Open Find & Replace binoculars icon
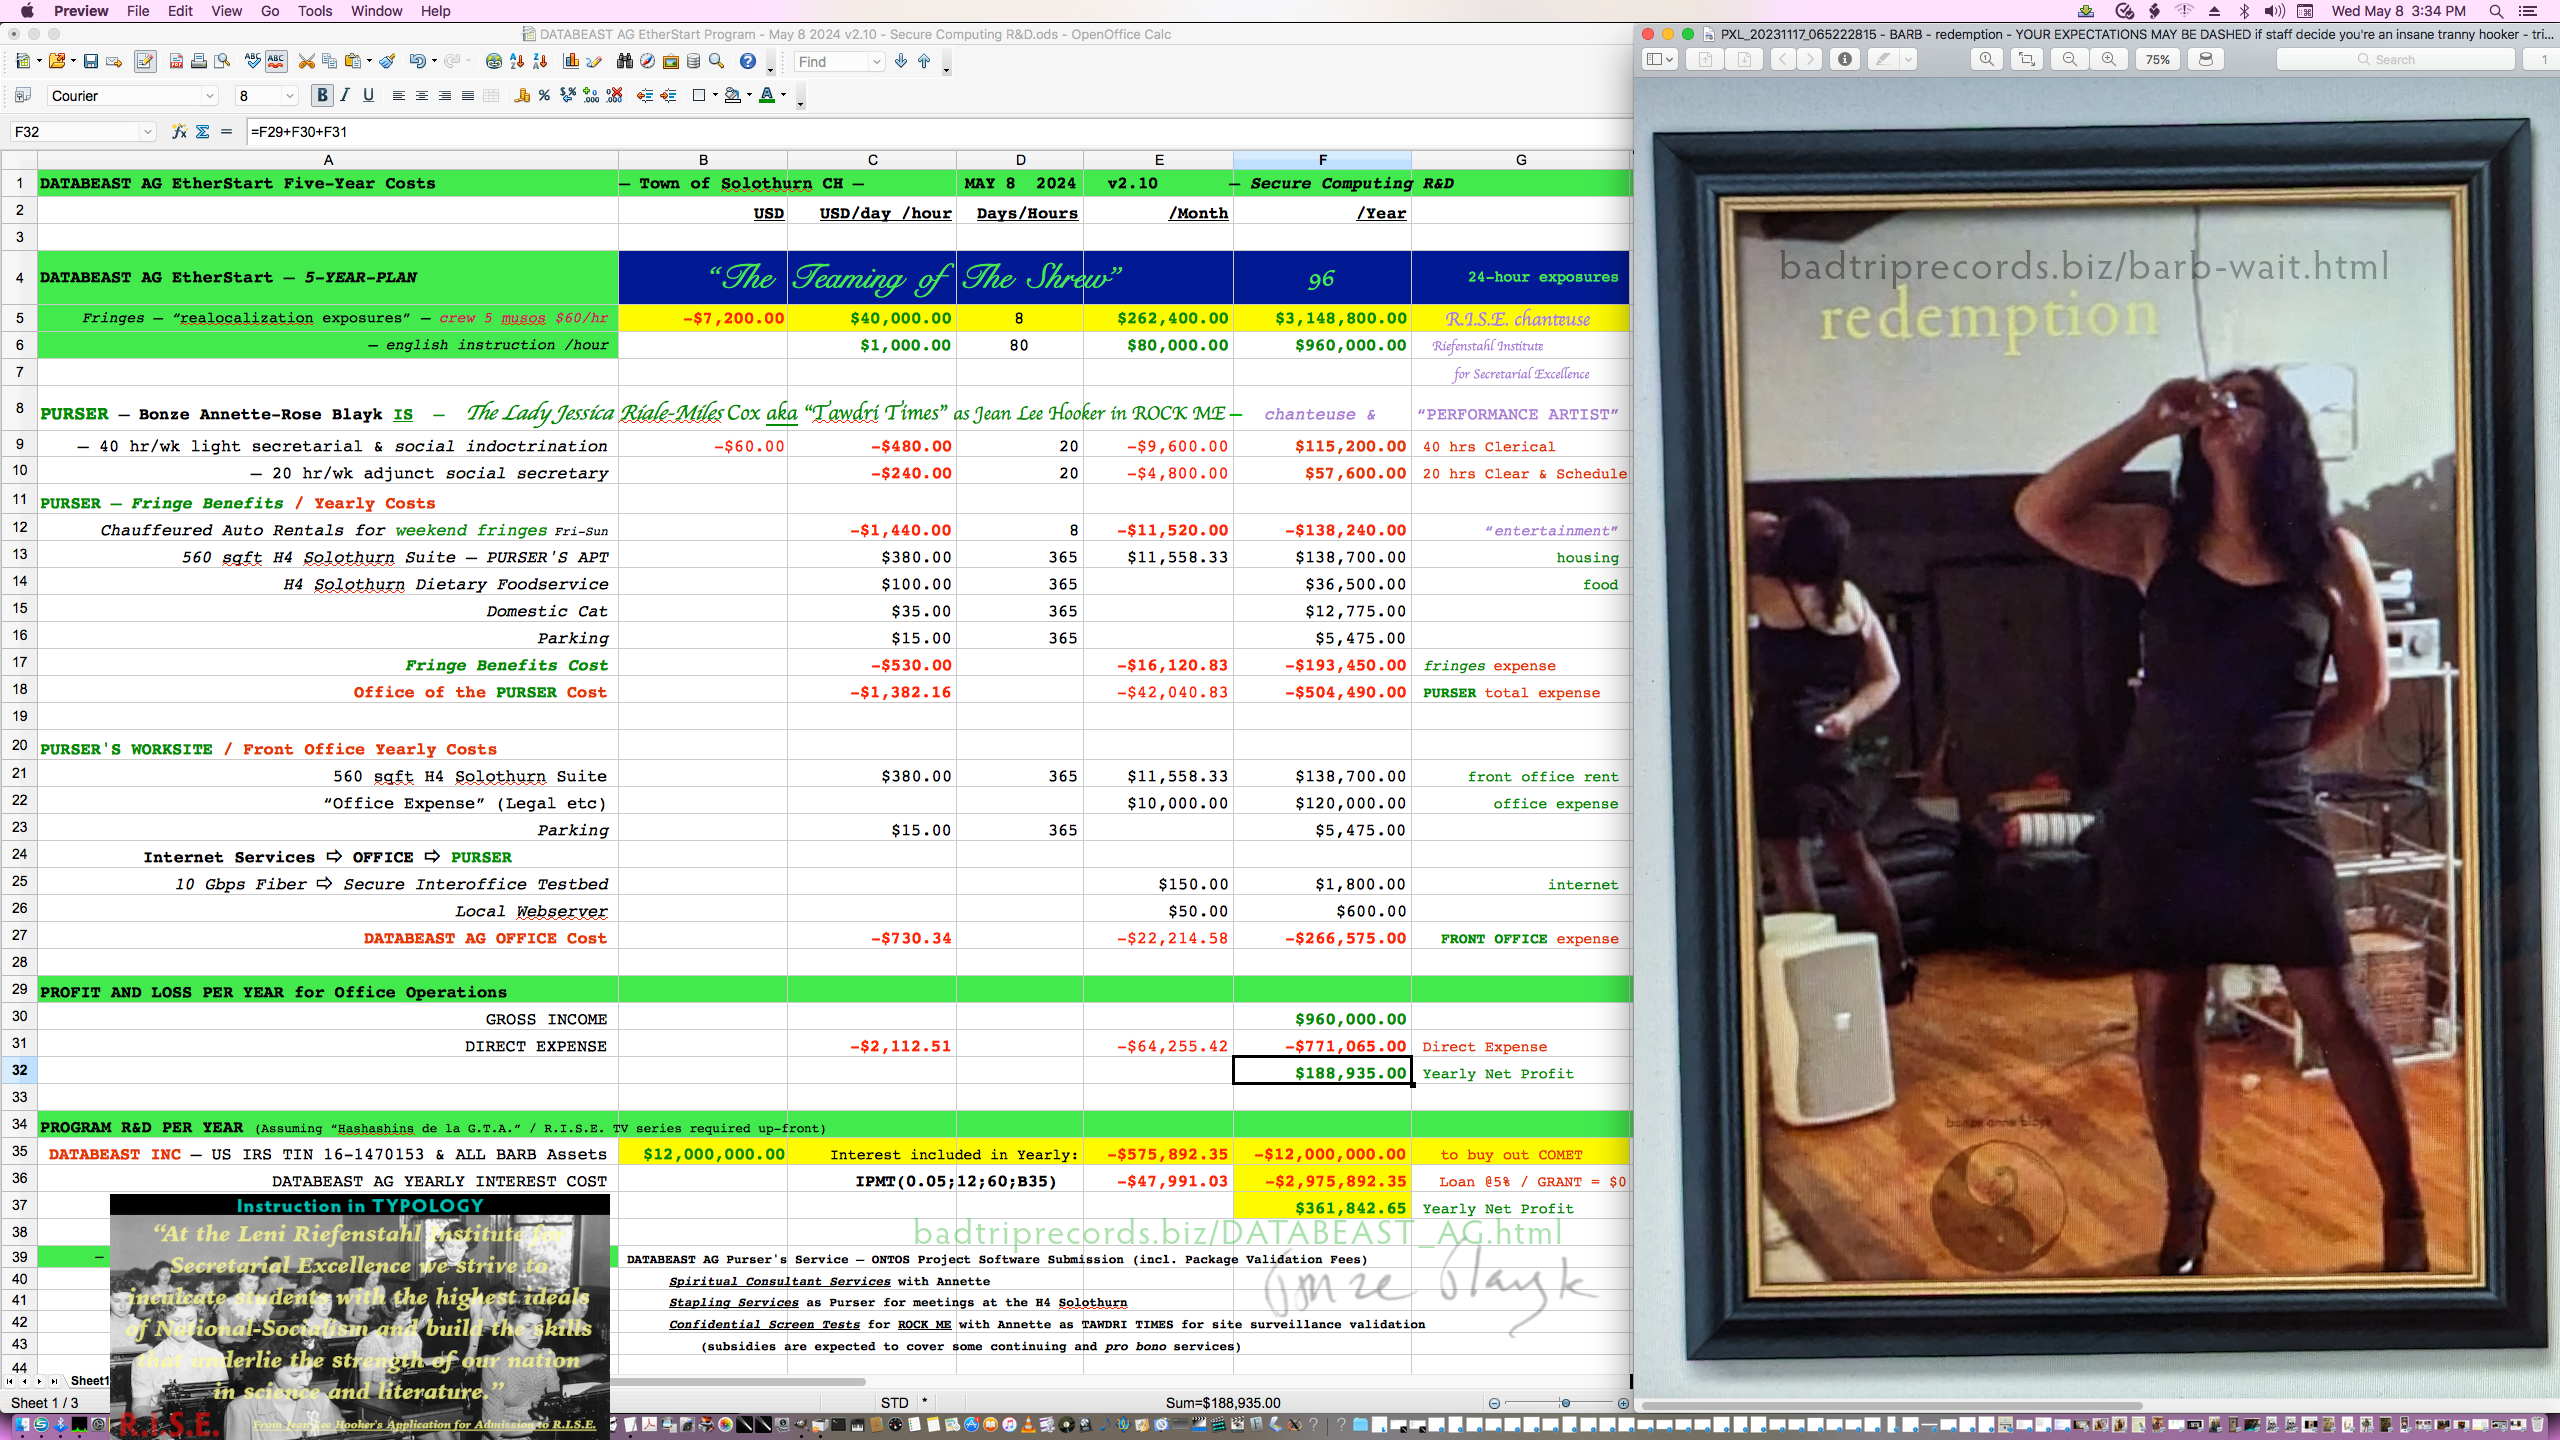The width and height of the screenshot is (2560, 1440). coord(625,62)
